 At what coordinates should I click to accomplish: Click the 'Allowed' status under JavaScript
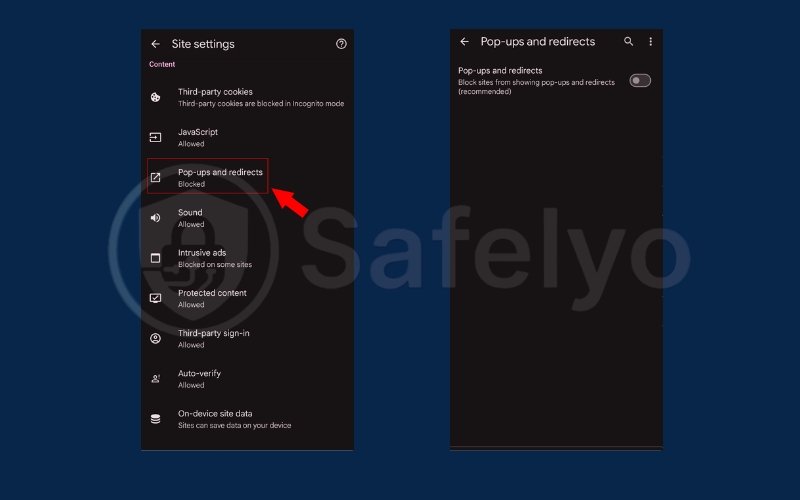(191, 144)
